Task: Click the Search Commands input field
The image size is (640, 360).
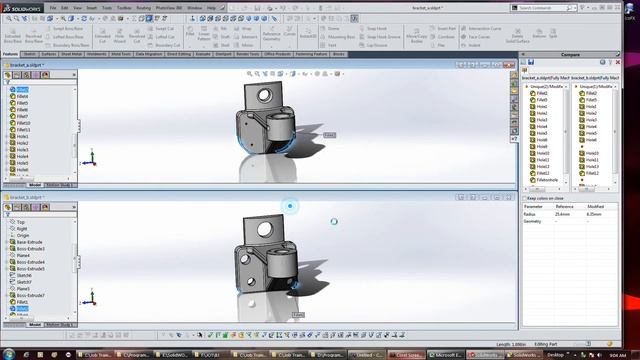Action: click(x=542, y=8)
